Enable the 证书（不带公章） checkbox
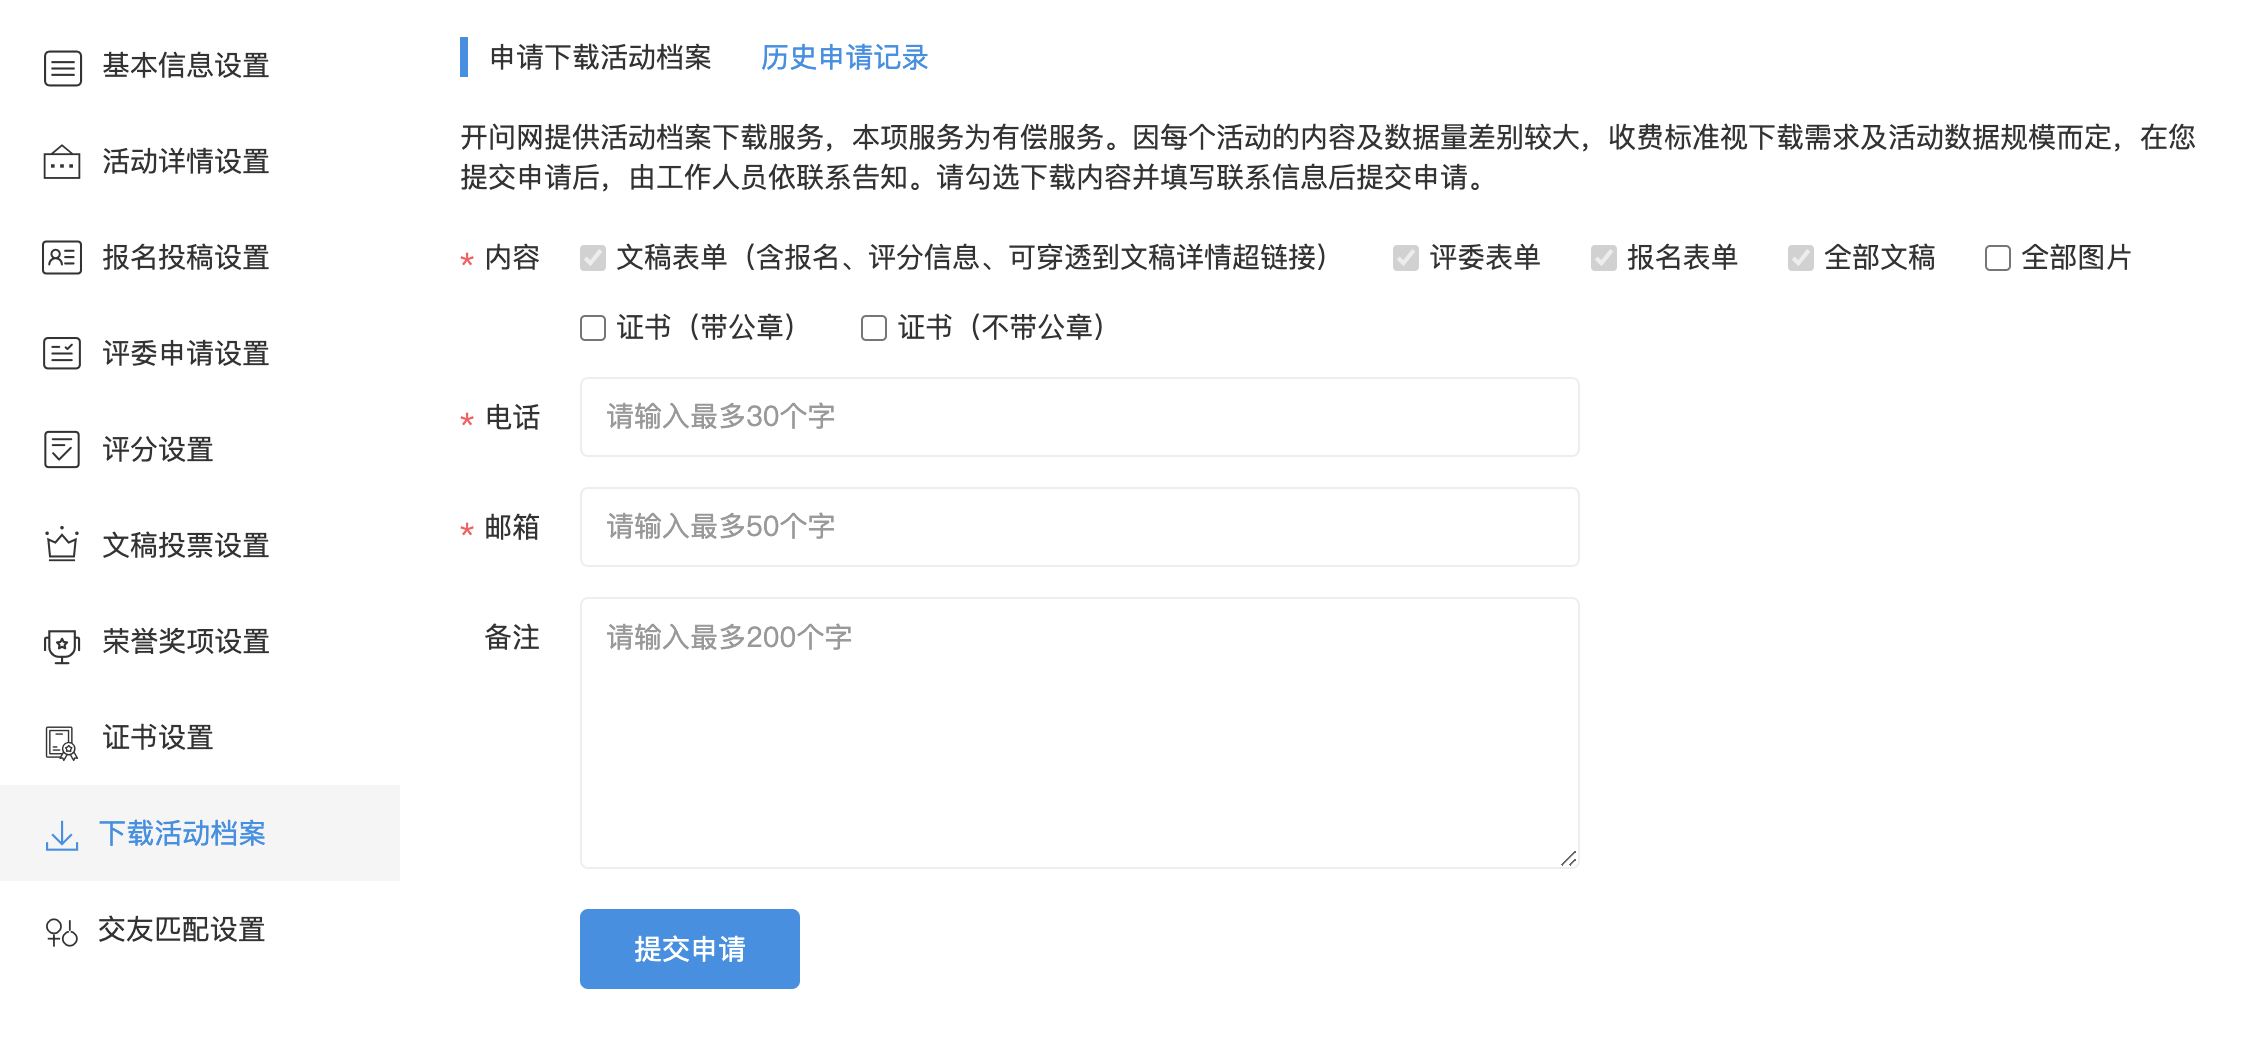Screen dimensions: 2242x1052 click(874, 328)
